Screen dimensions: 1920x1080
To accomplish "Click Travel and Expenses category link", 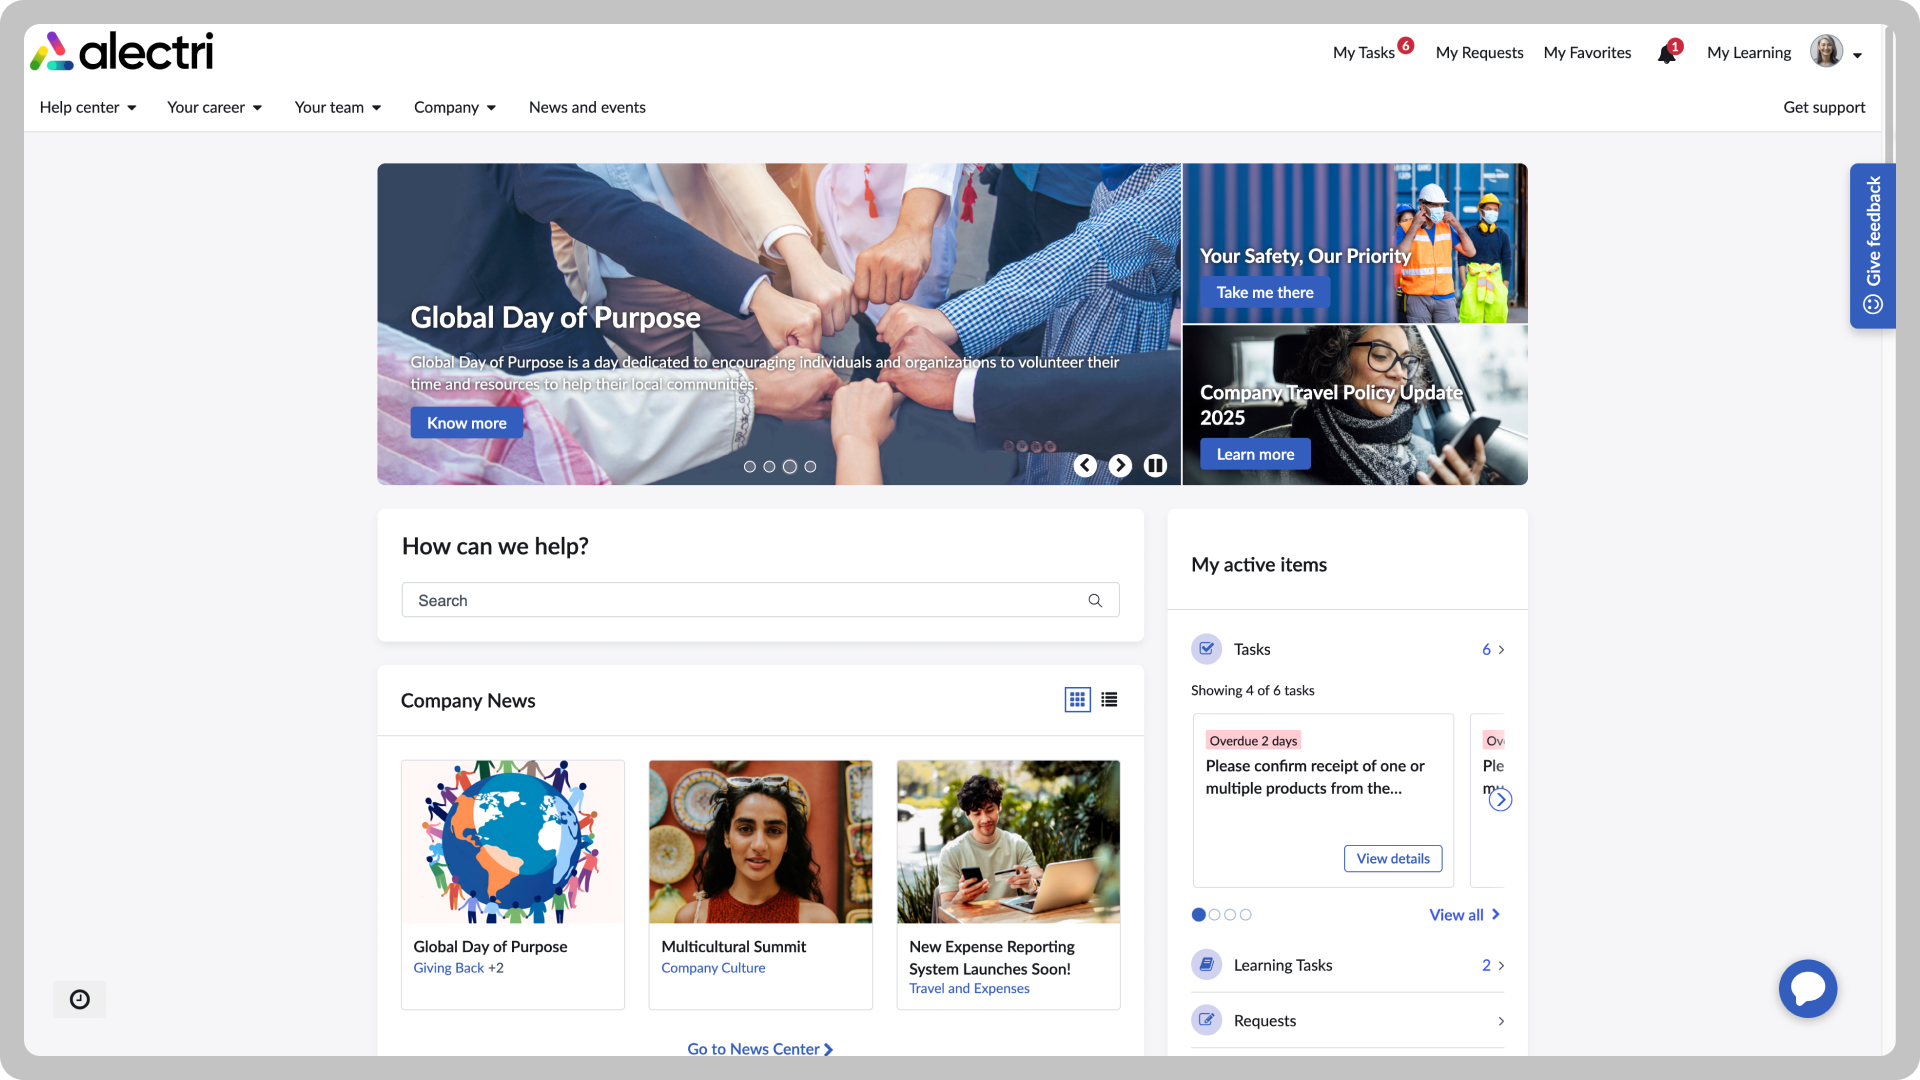I will (969, 988).
